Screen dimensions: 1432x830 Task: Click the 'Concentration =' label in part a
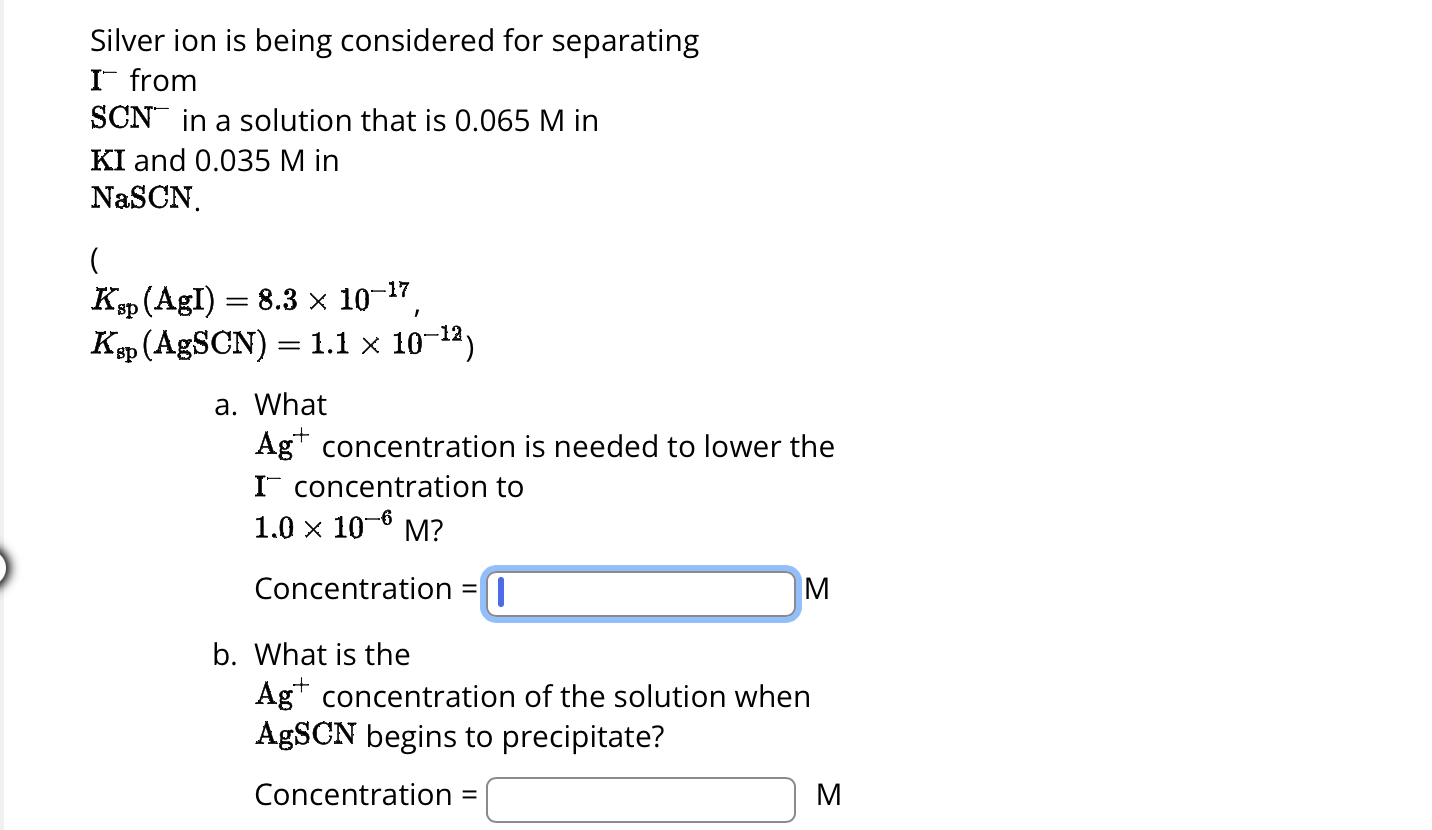(363, 589)
